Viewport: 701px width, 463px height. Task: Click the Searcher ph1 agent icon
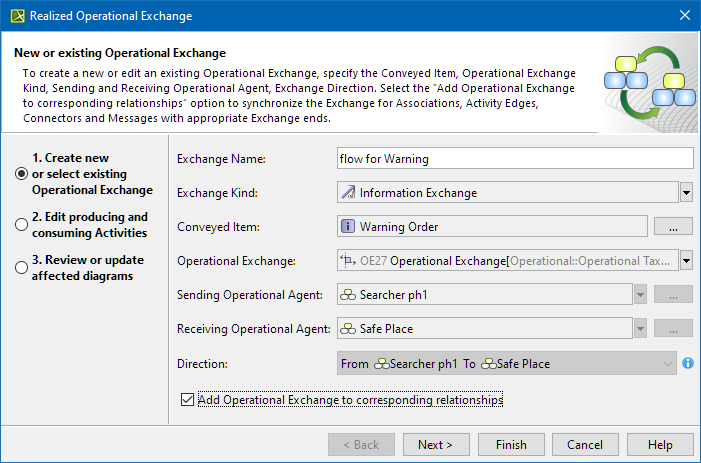[349, 295]
